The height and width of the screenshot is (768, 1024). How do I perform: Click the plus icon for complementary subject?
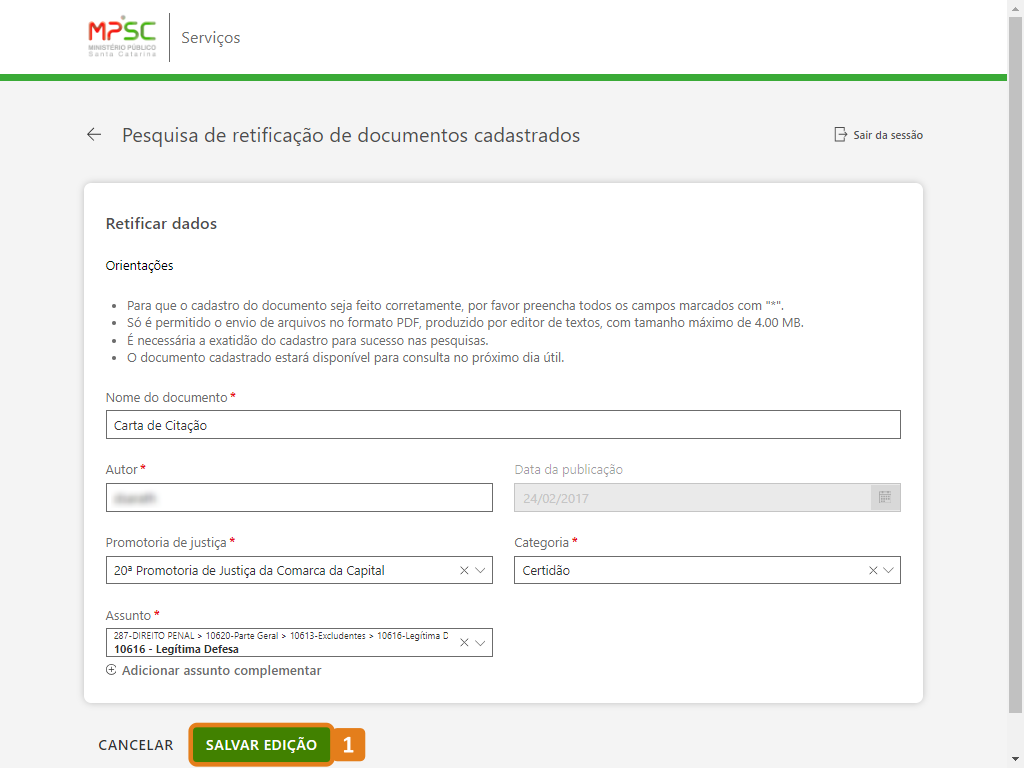111,670
